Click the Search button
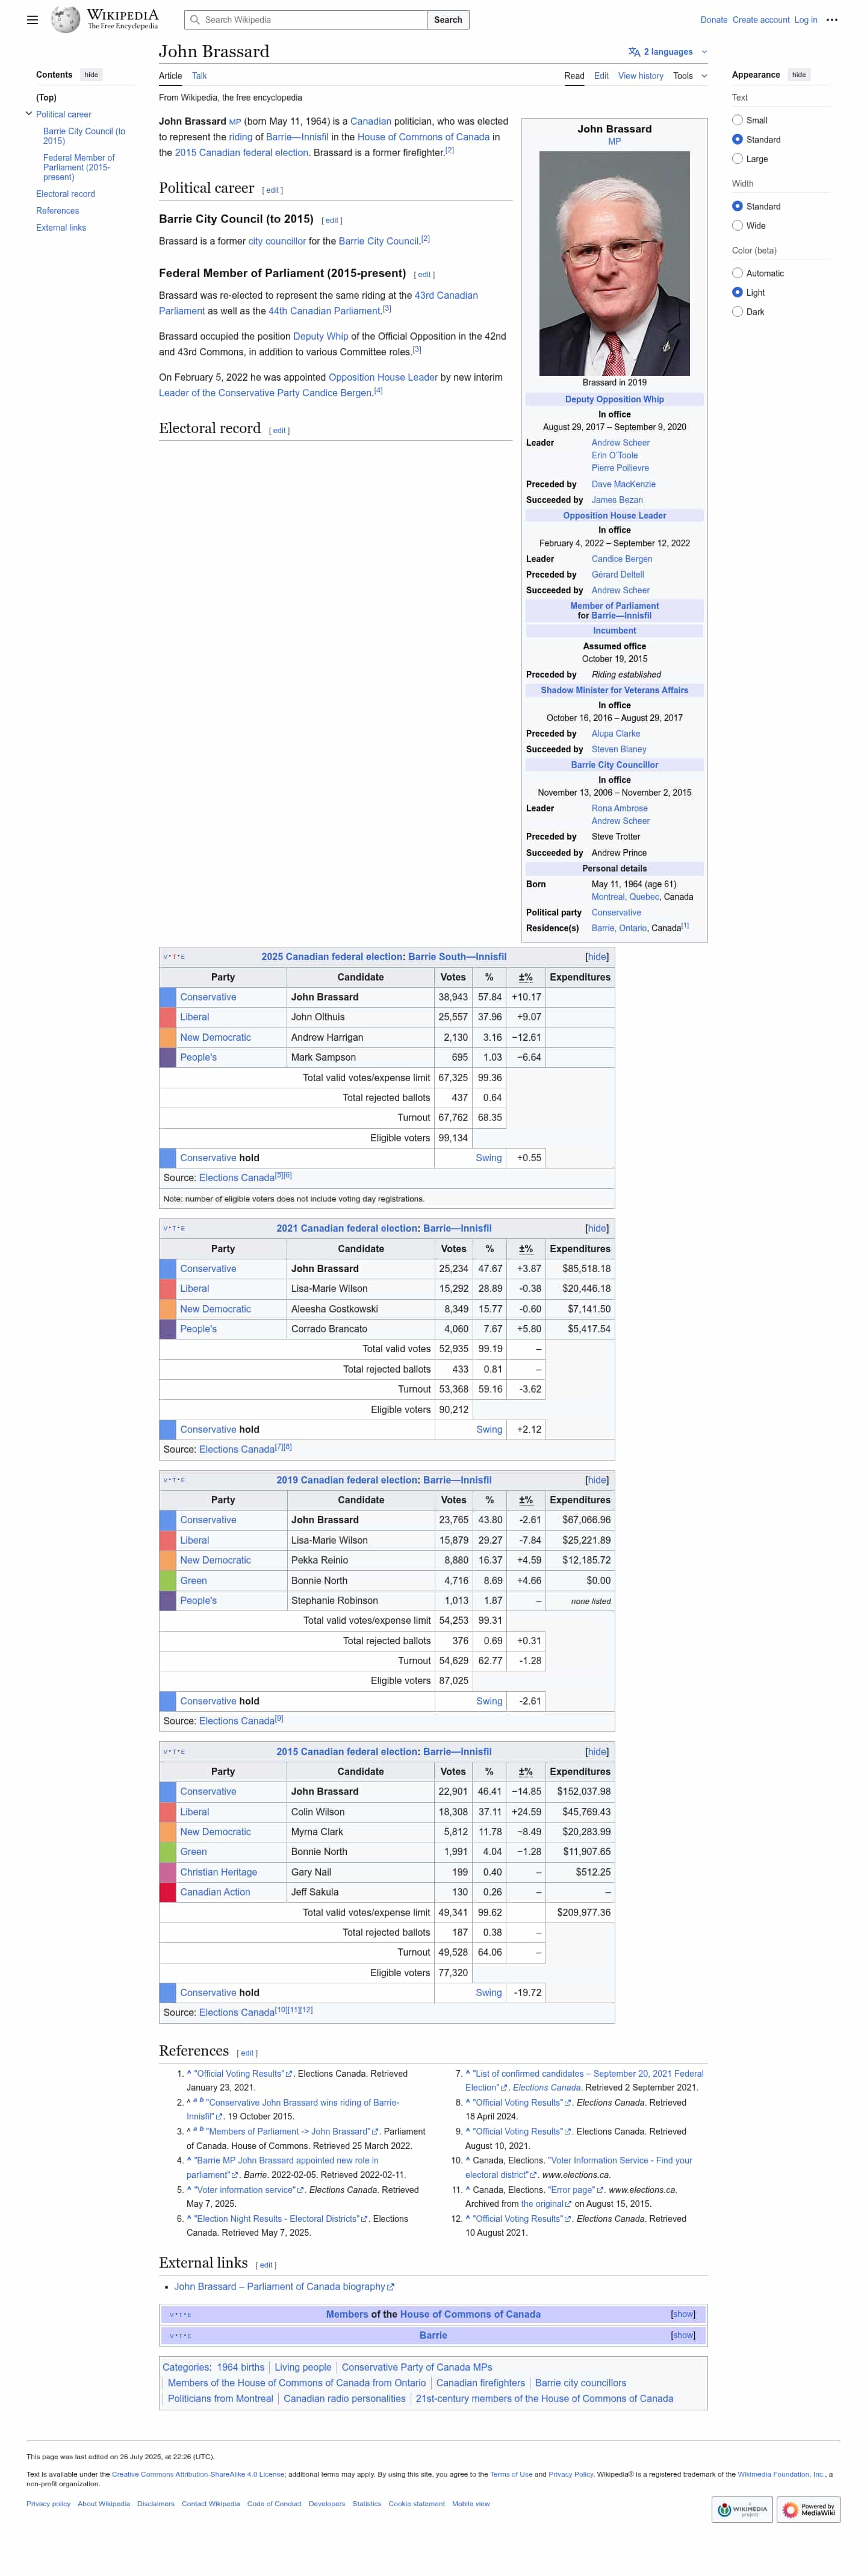 pos(448,20)
